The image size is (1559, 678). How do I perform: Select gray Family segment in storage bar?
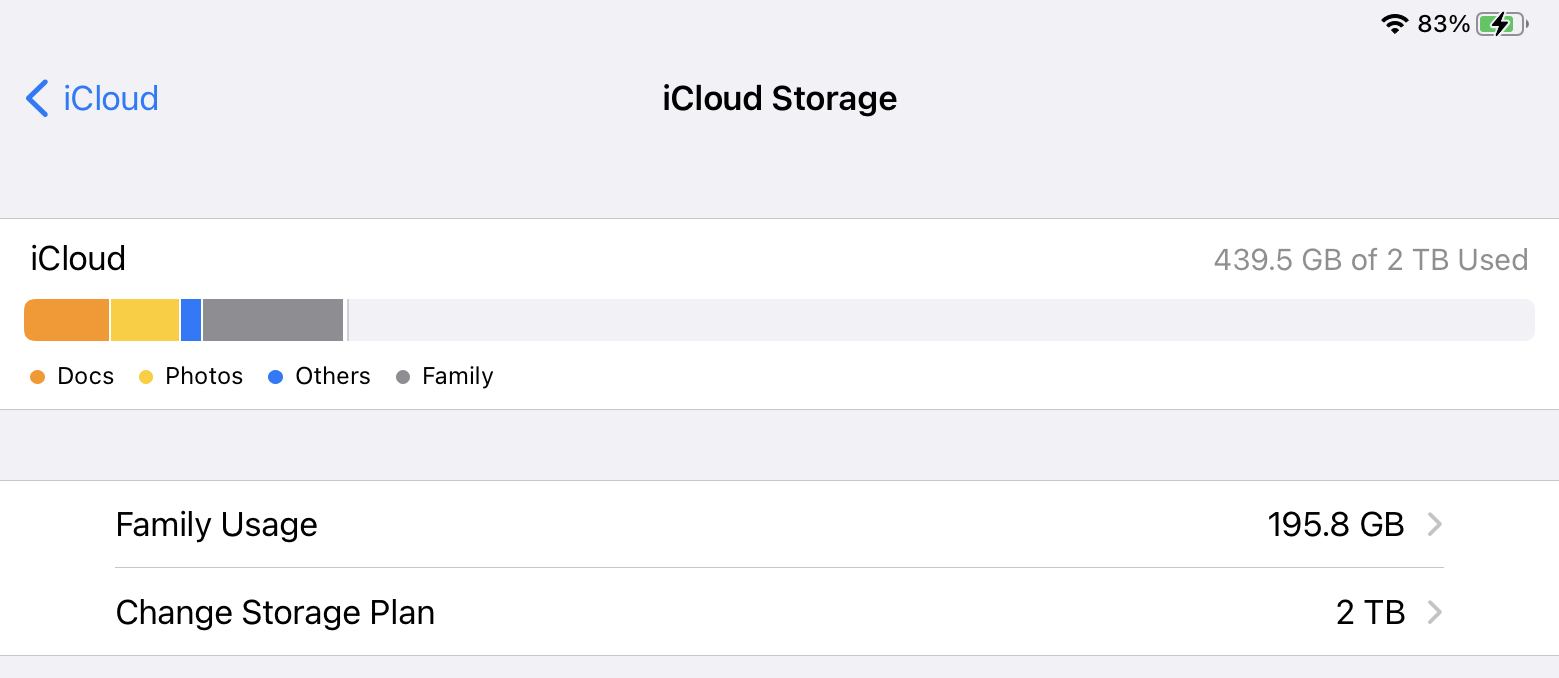click(273, 320)
